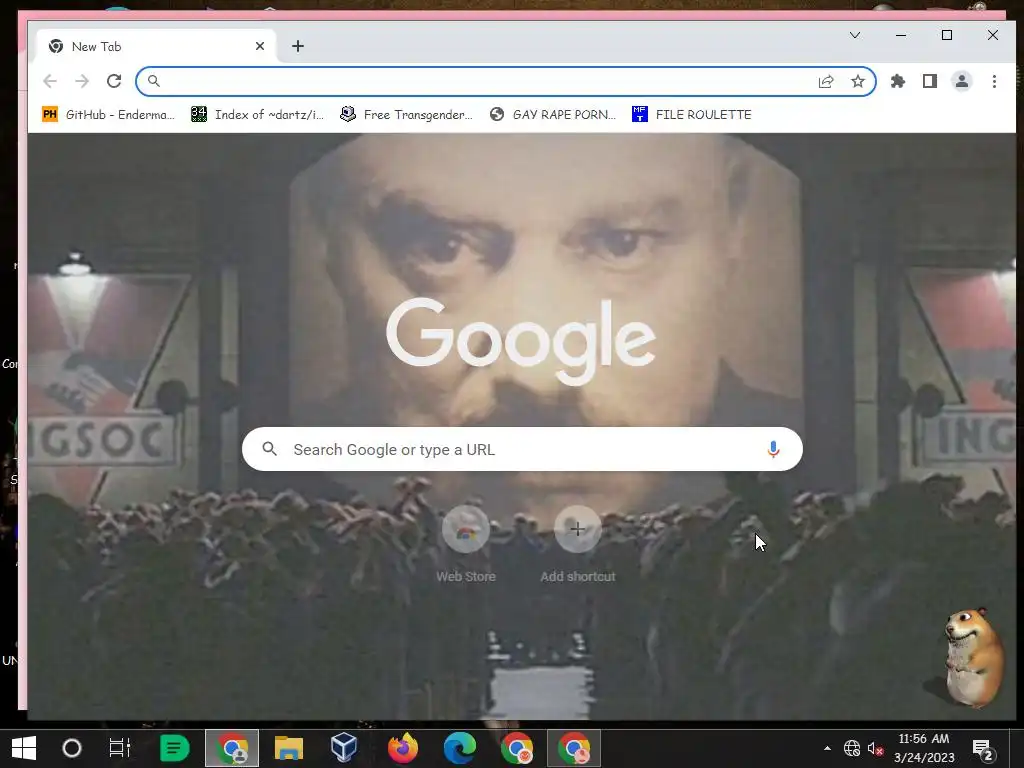Open Task View on taskbar
This screenshot has height=768, width=1024.
coord(120,748)
